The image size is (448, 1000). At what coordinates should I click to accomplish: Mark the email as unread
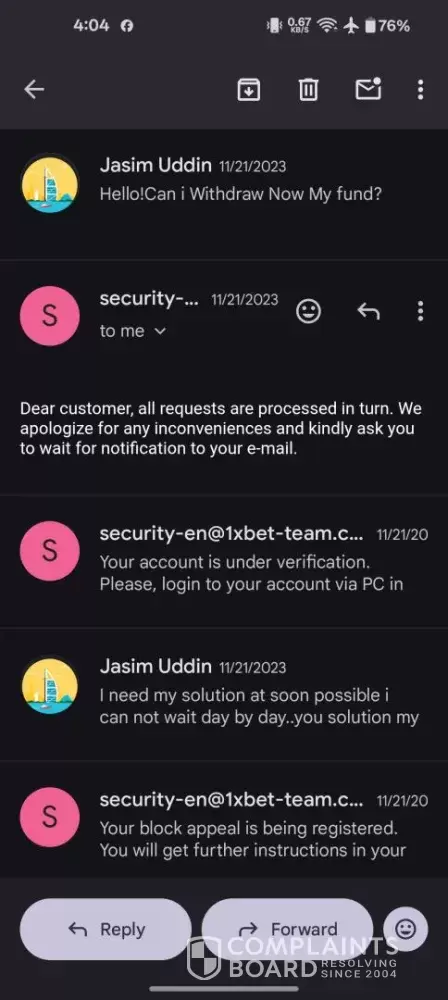pos(368,89)
